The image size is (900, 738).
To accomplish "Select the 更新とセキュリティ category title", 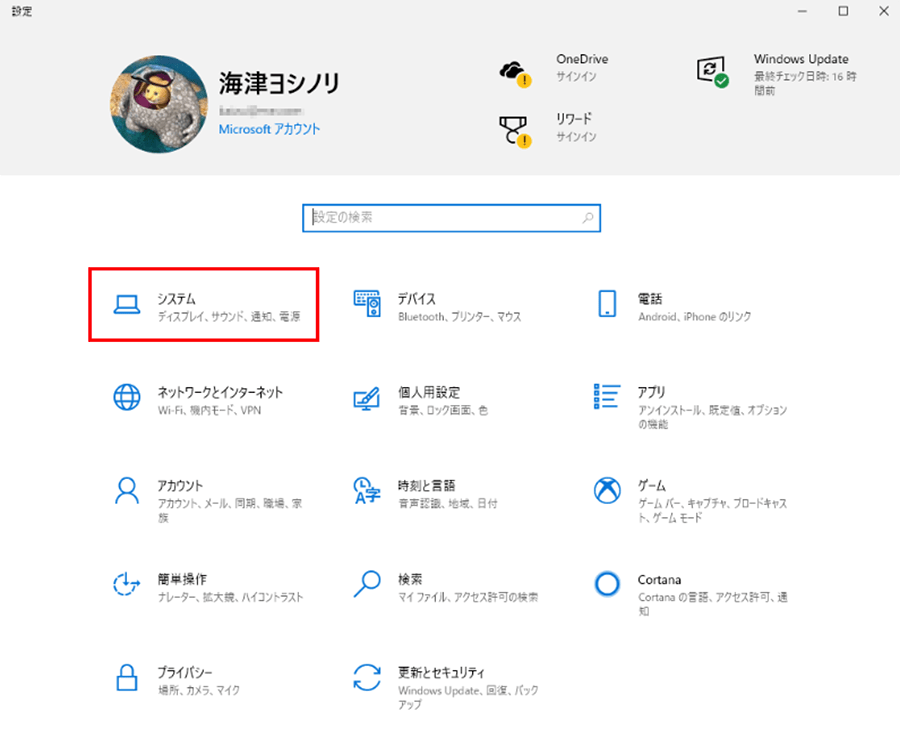I will tap(441, 673).
